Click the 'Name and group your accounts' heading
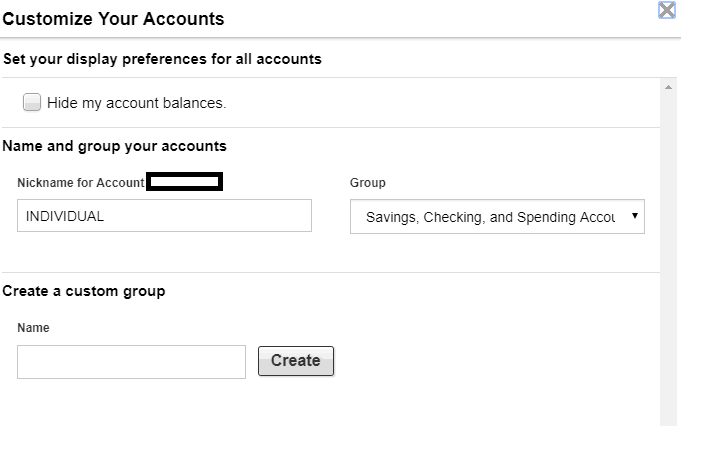 point(115,146)
